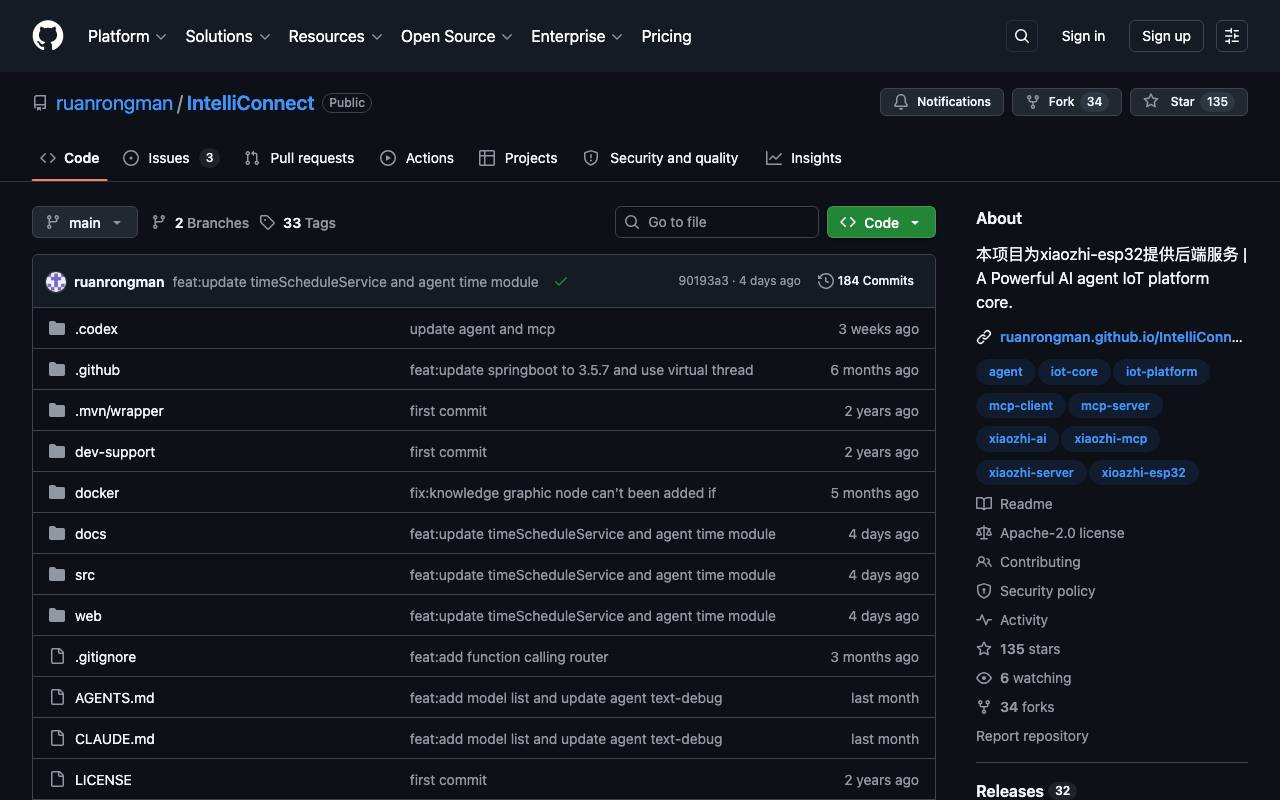Screen dimensions: 1280x800
Task: Click the .codex folder icon
Action: click(57, 329)
